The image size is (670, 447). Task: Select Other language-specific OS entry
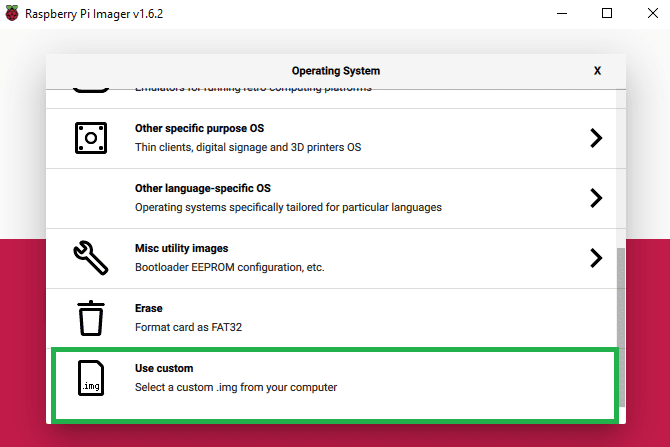click(x=331, y=198)
